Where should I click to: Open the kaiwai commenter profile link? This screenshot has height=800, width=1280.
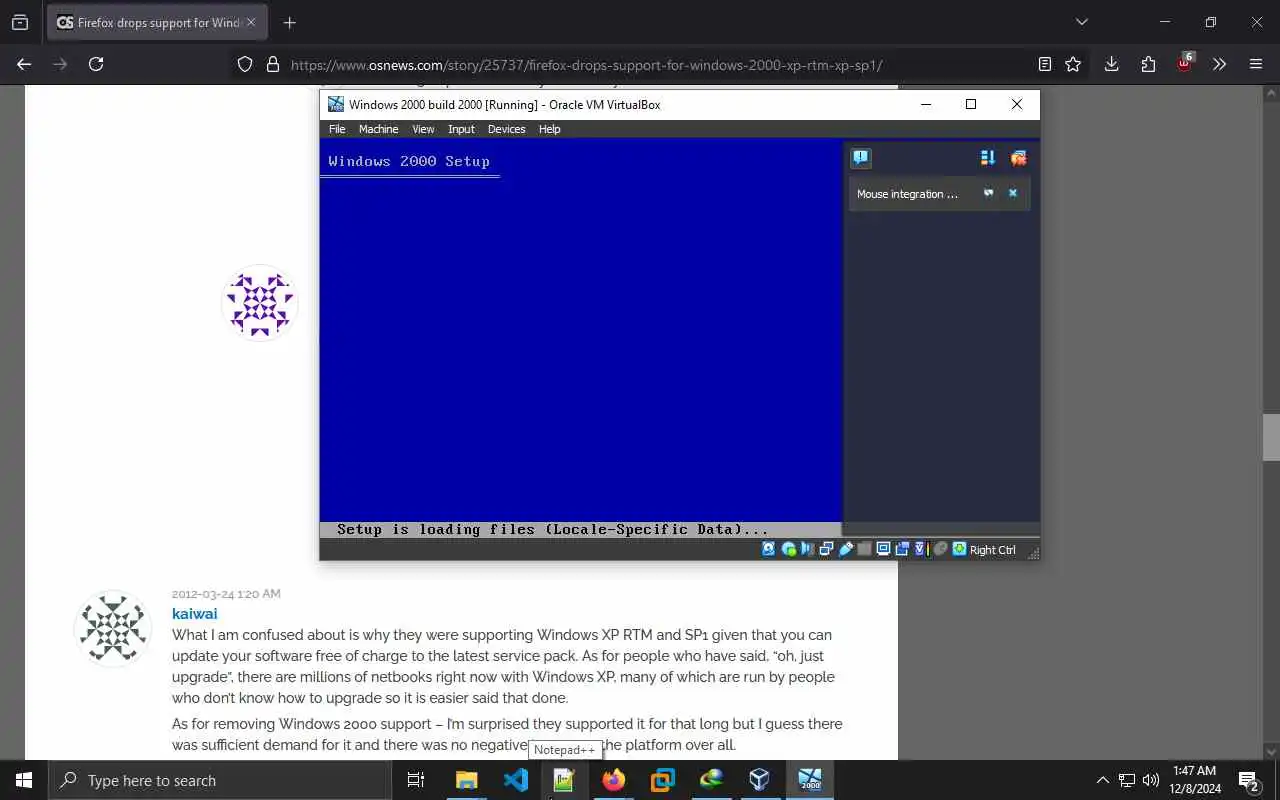click(x=194, y=613)
